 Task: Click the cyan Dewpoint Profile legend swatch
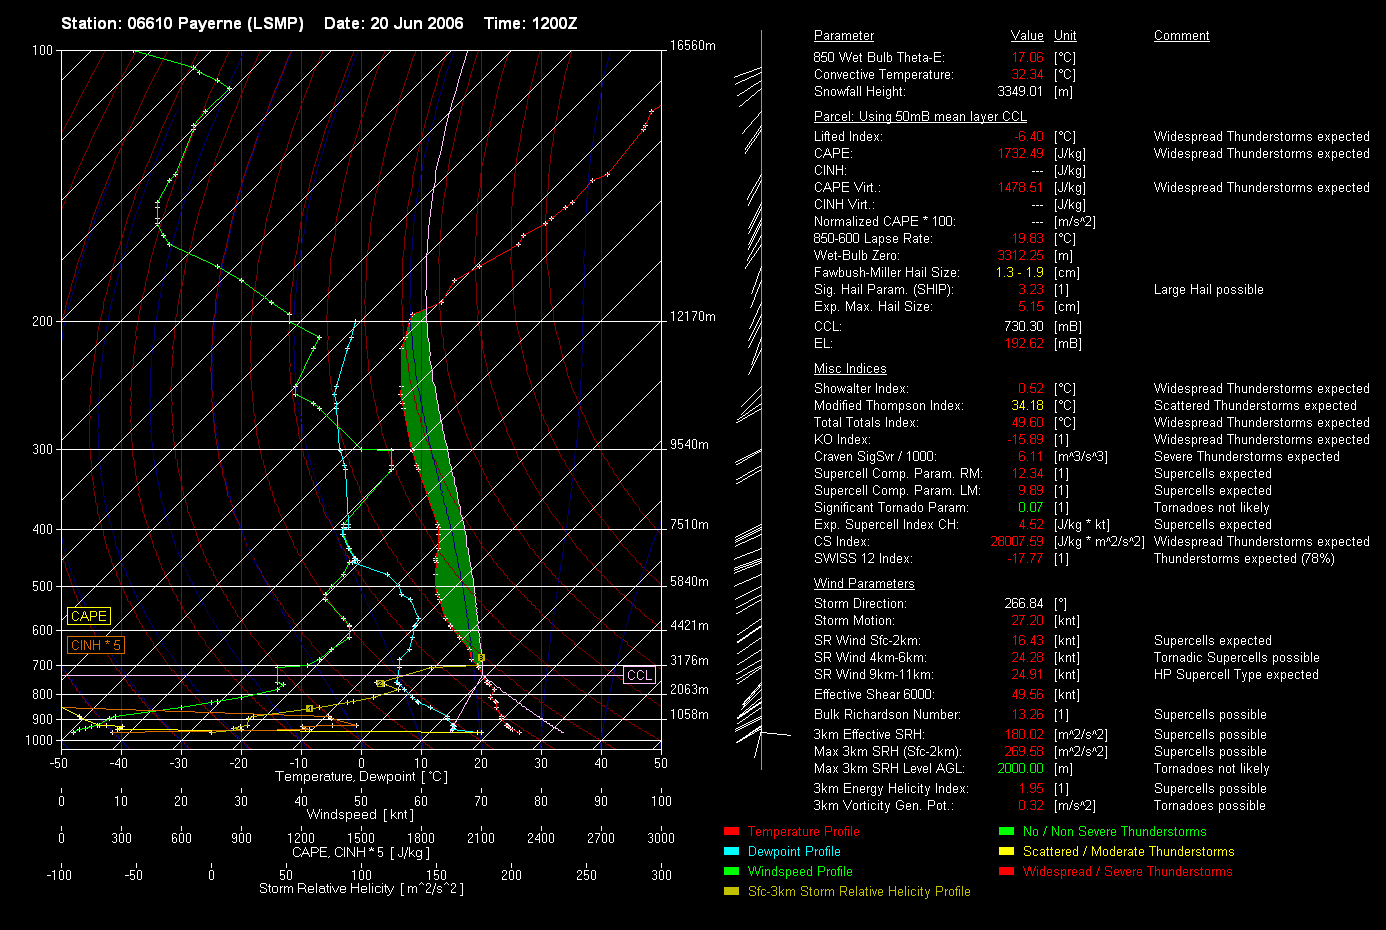pos(731,851)
